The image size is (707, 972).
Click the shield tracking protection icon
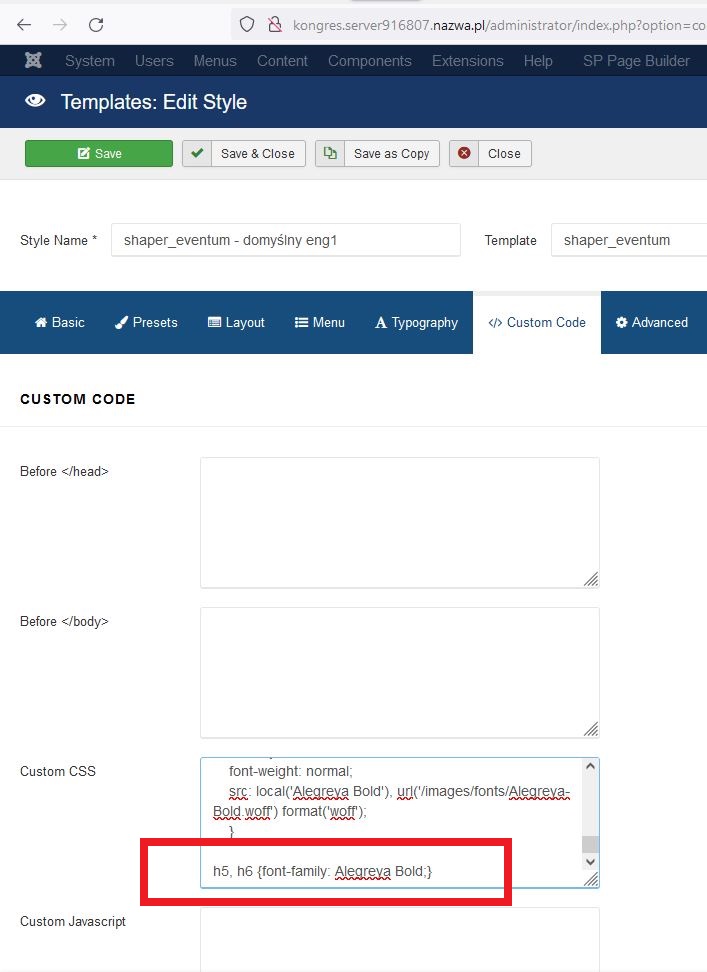(247, 25)
